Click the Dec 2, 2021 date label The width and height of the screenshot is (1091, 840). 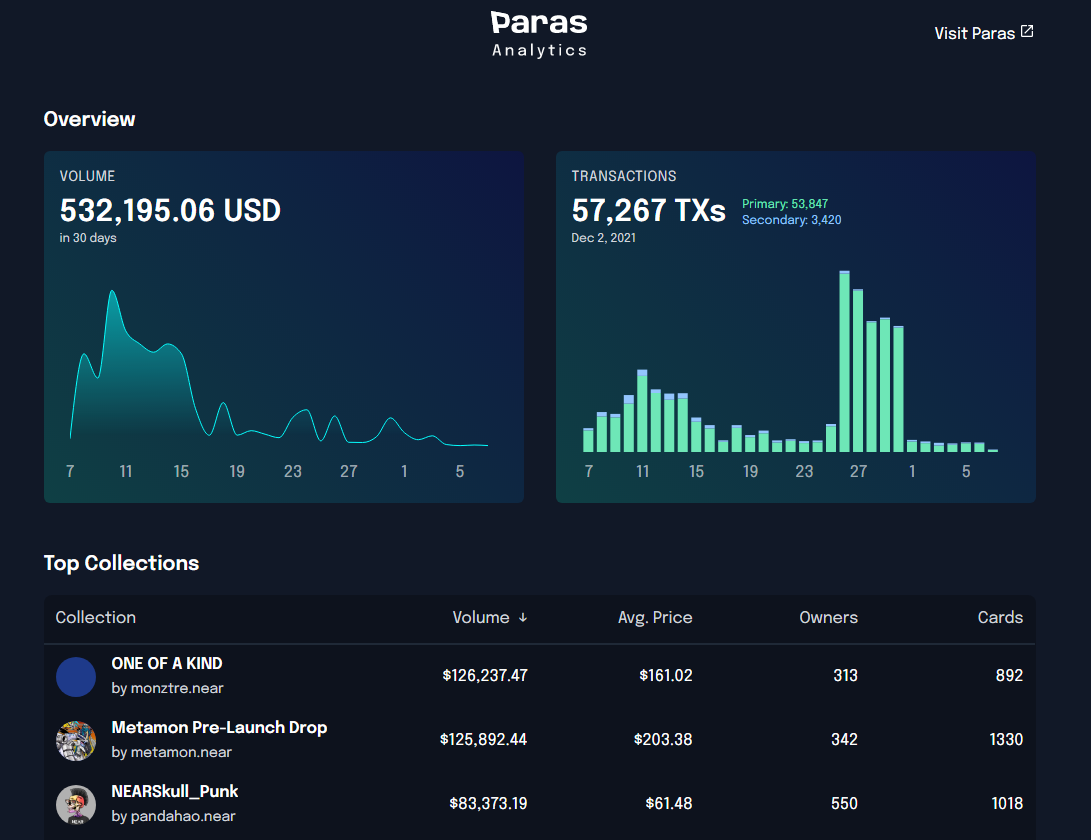tap(603, 238)
